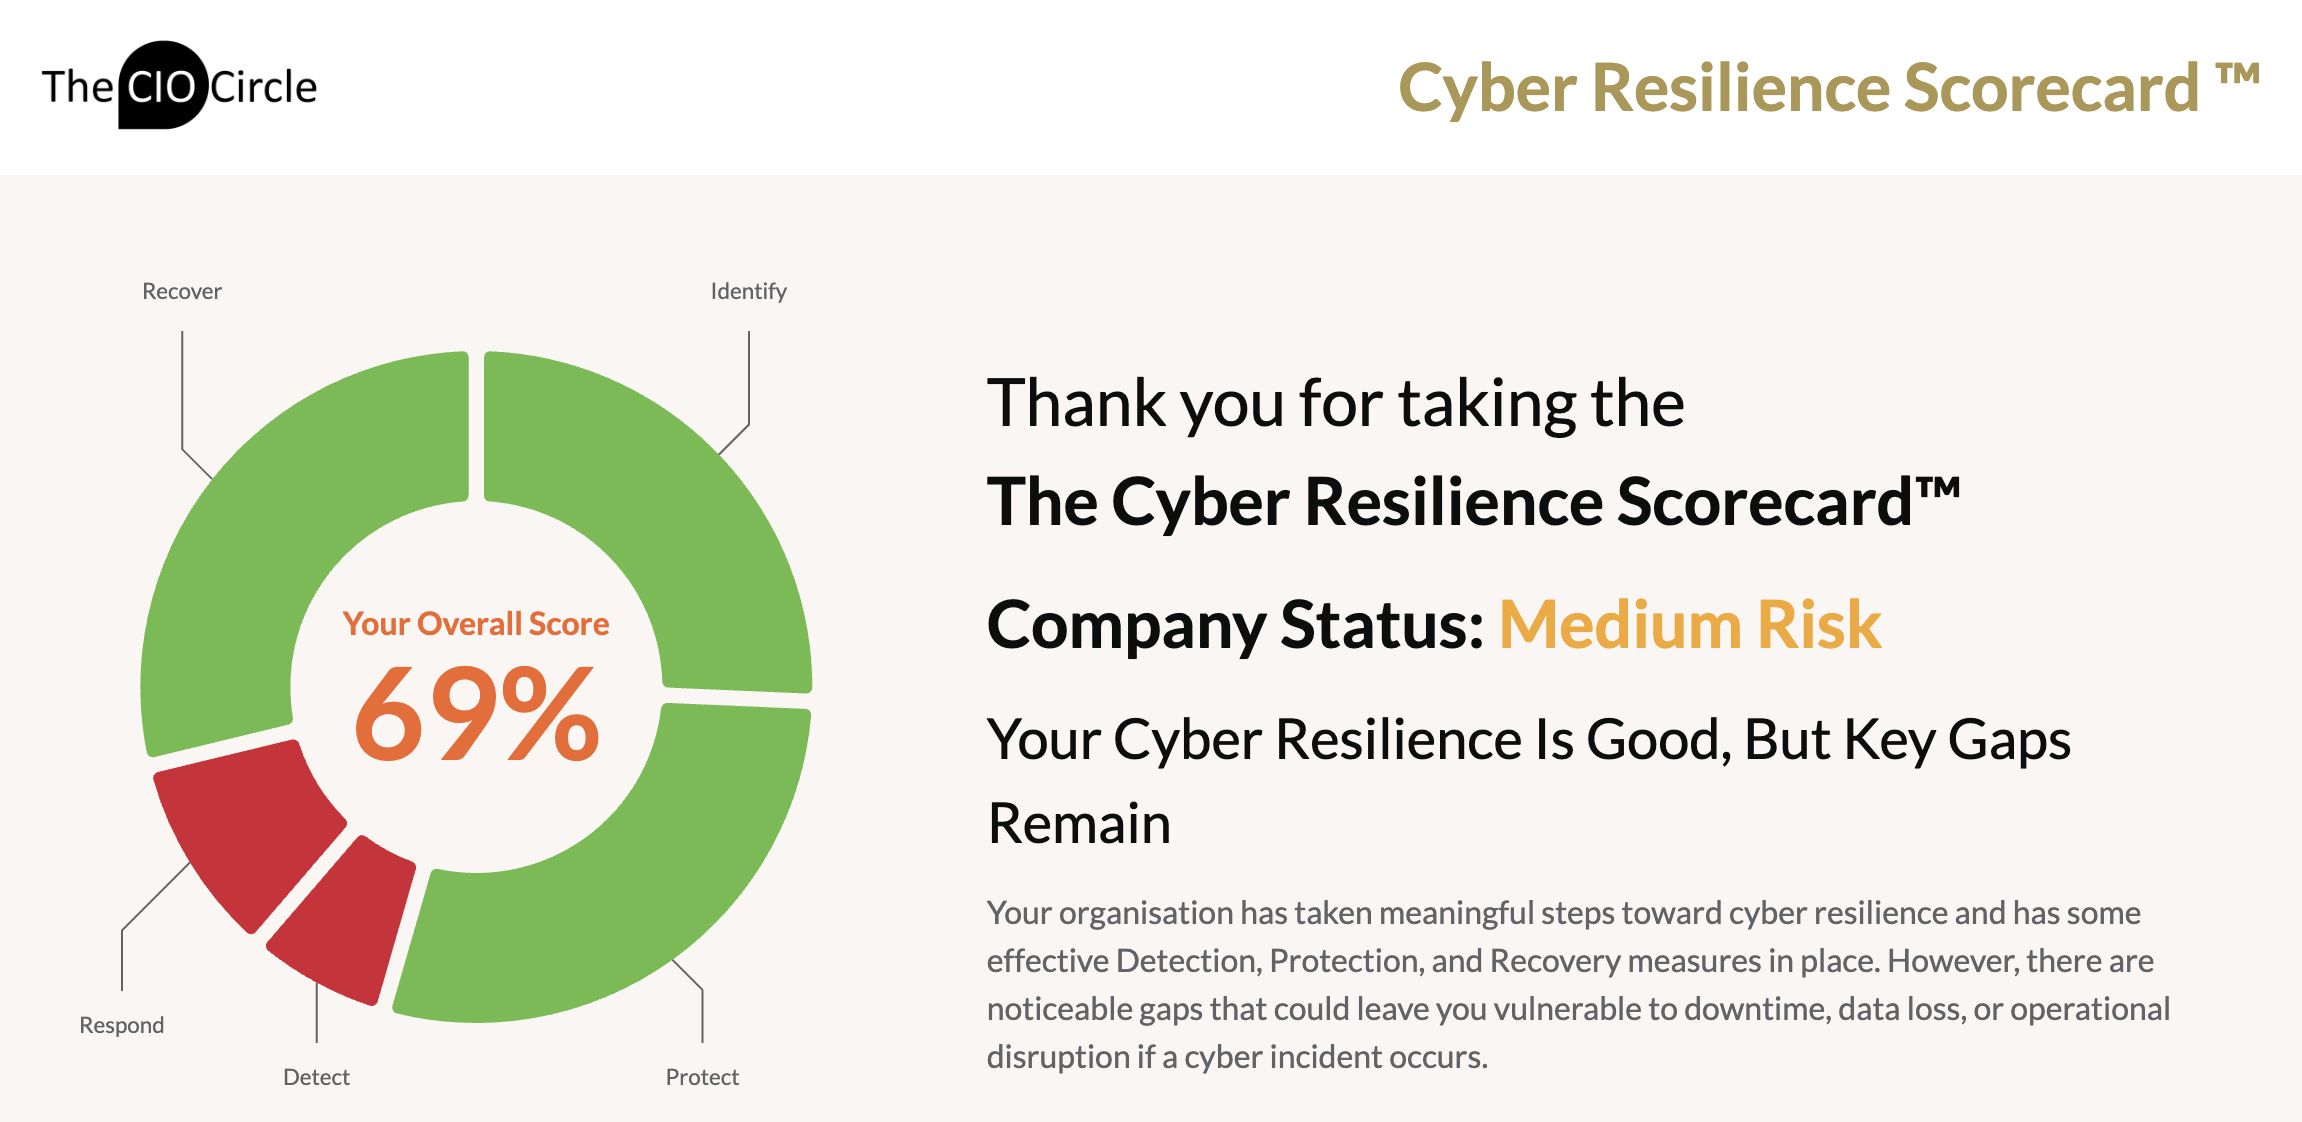Click the gold 'Cyber Resilience Scorecard ™' page title
The width and height of the screenshot is (2302, 1122).
1828,88
